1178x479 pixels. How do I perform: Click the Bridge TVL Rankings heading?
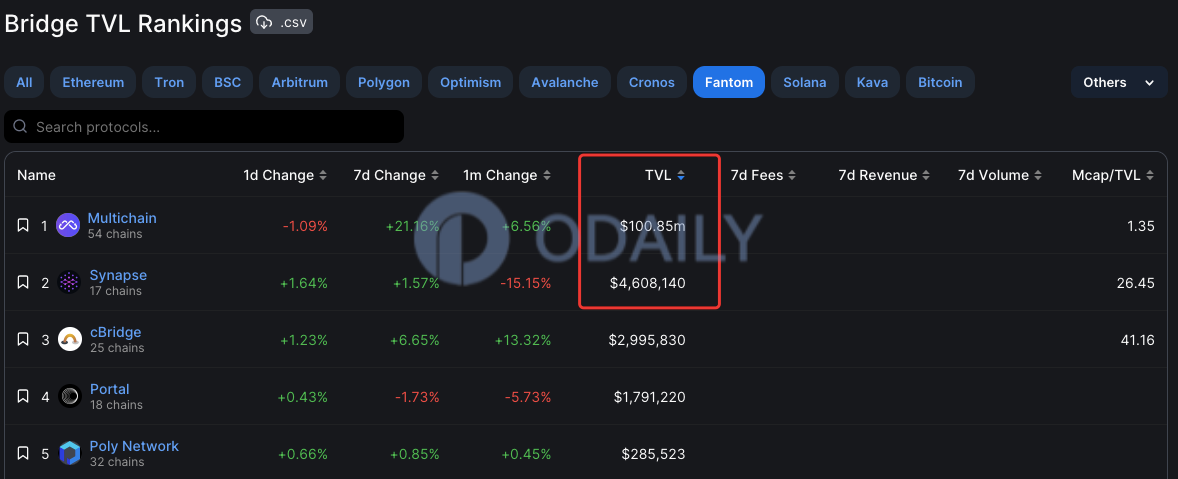[x=123, y=23]
